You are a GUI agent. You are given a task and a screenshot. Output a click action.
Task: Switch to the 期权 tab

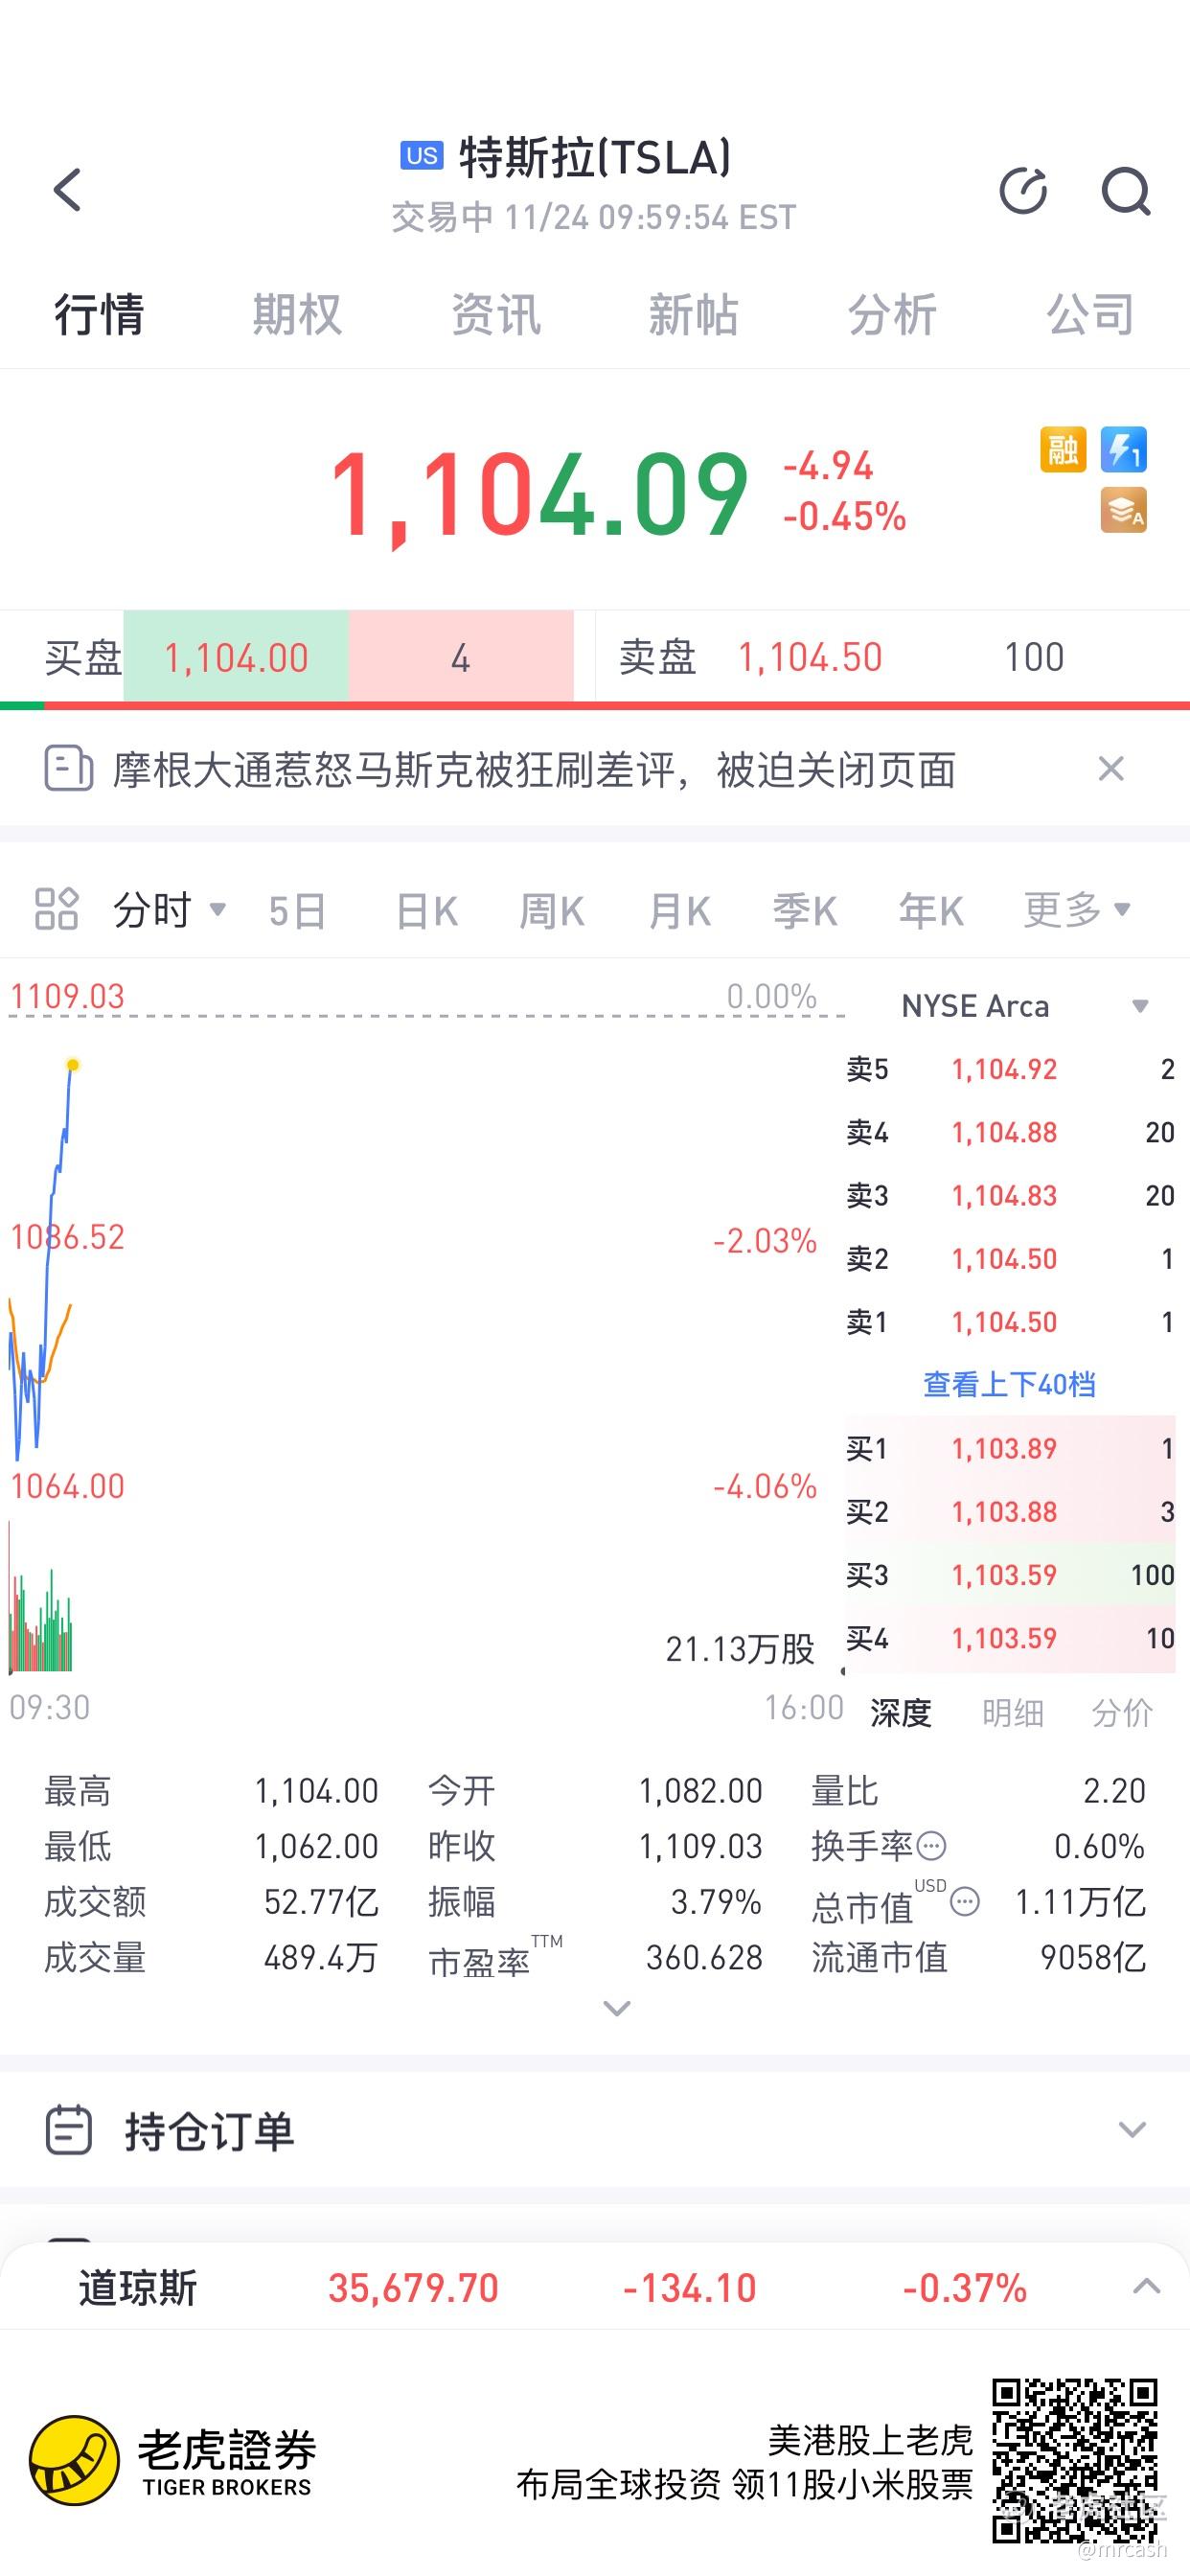pyautogui.click(x=297, y=314)
